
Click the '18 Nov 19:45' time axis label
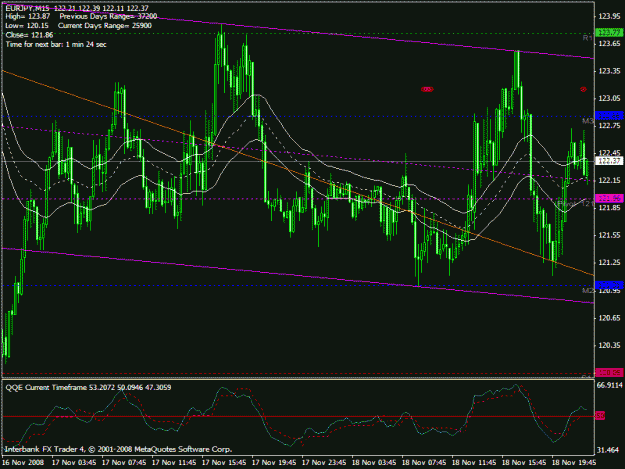(x=574, y=463)
